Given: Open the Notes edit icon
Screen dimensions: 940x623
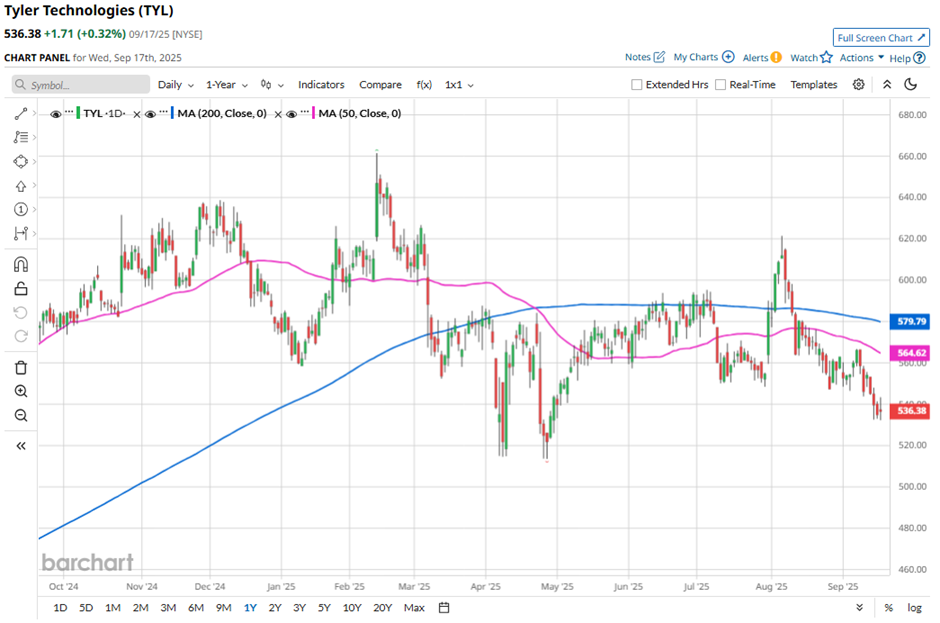Looking at the screenshot, I should [x=659, y=57].
